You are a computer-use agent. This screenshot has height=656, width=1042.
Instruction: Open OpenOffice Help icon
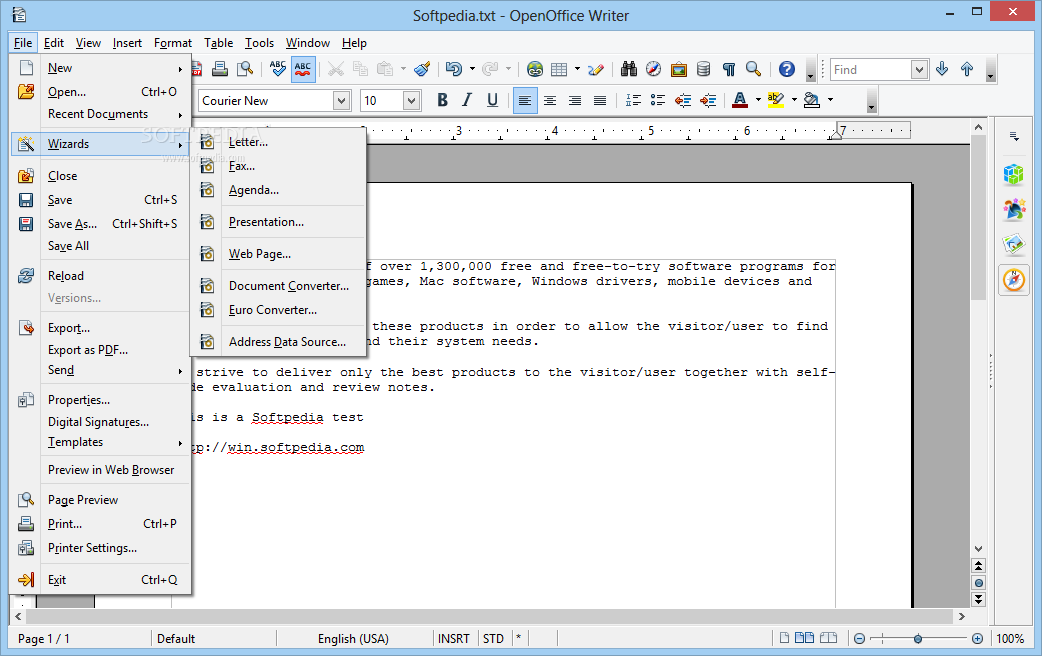click(787, 68)
